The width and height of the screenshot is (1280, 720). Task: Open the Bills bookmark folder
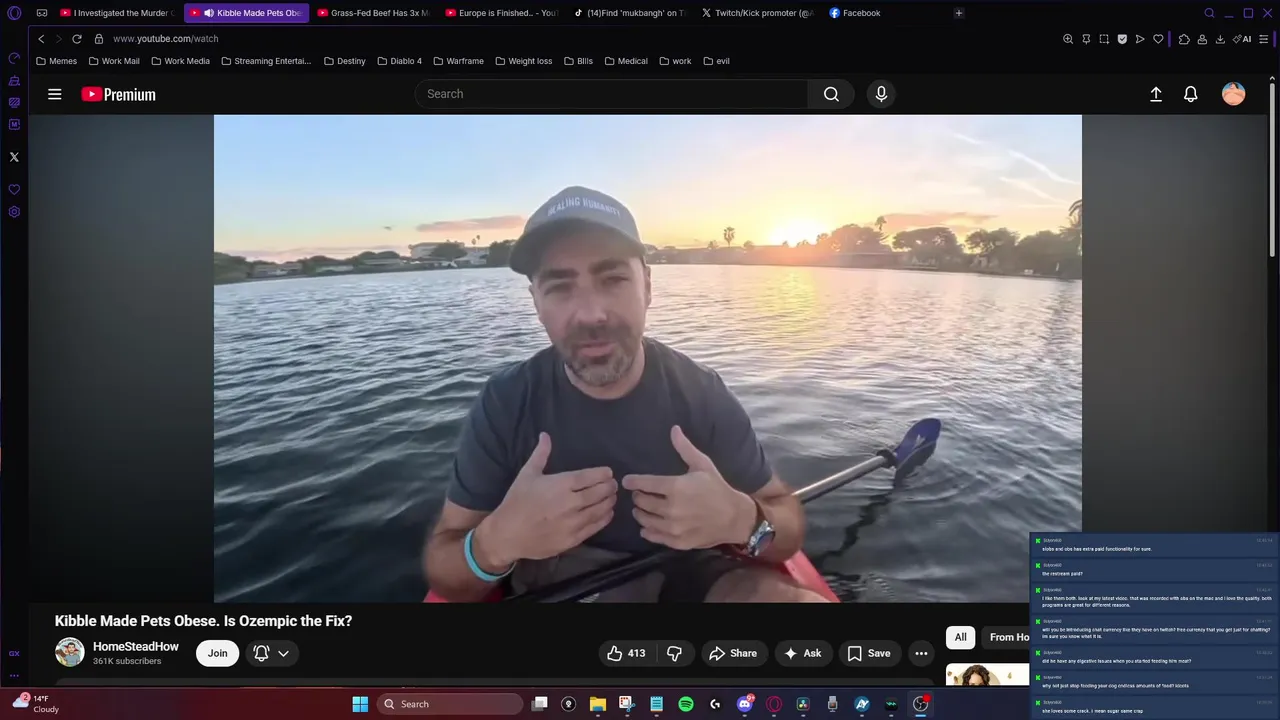coord(578,61)
